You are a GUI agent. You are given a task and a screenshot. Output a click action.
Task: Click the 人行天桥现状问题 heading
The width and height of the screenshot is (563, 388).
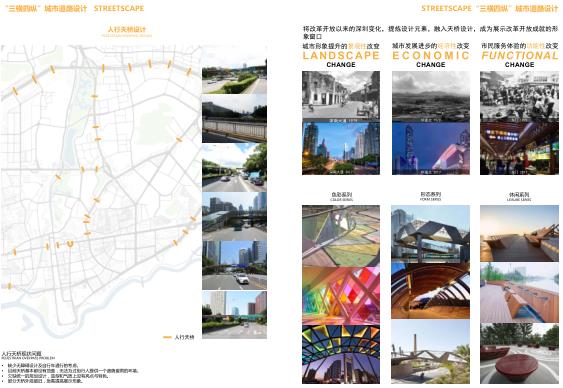[22, 354]
